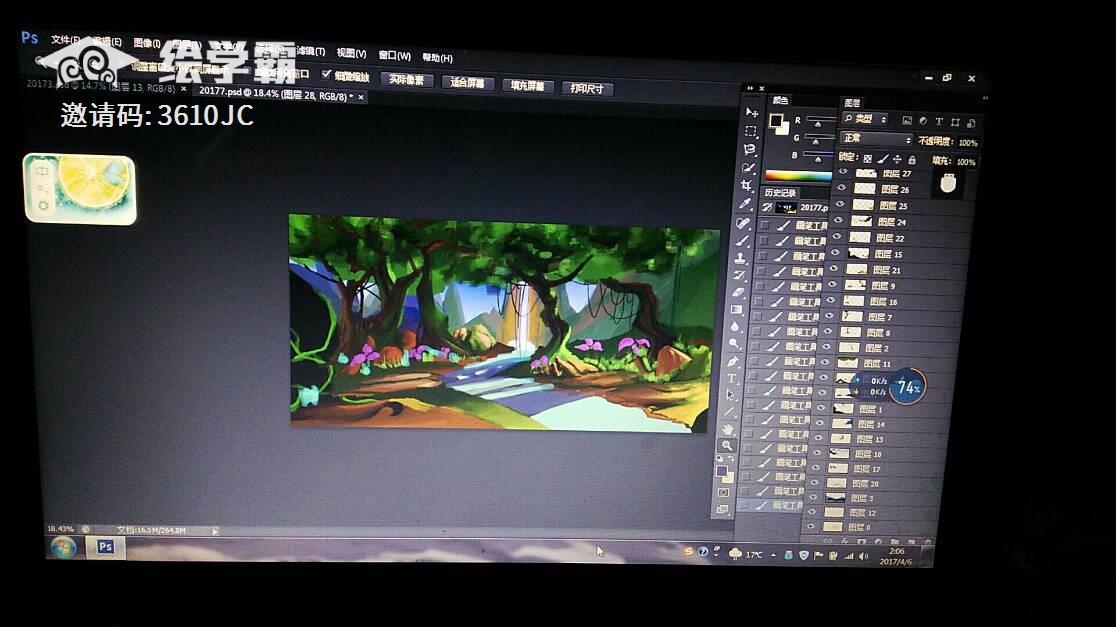Toggle Quick Mask mode icon
This screenshot has width=1116, height=627.
click(x=723, y=492)
